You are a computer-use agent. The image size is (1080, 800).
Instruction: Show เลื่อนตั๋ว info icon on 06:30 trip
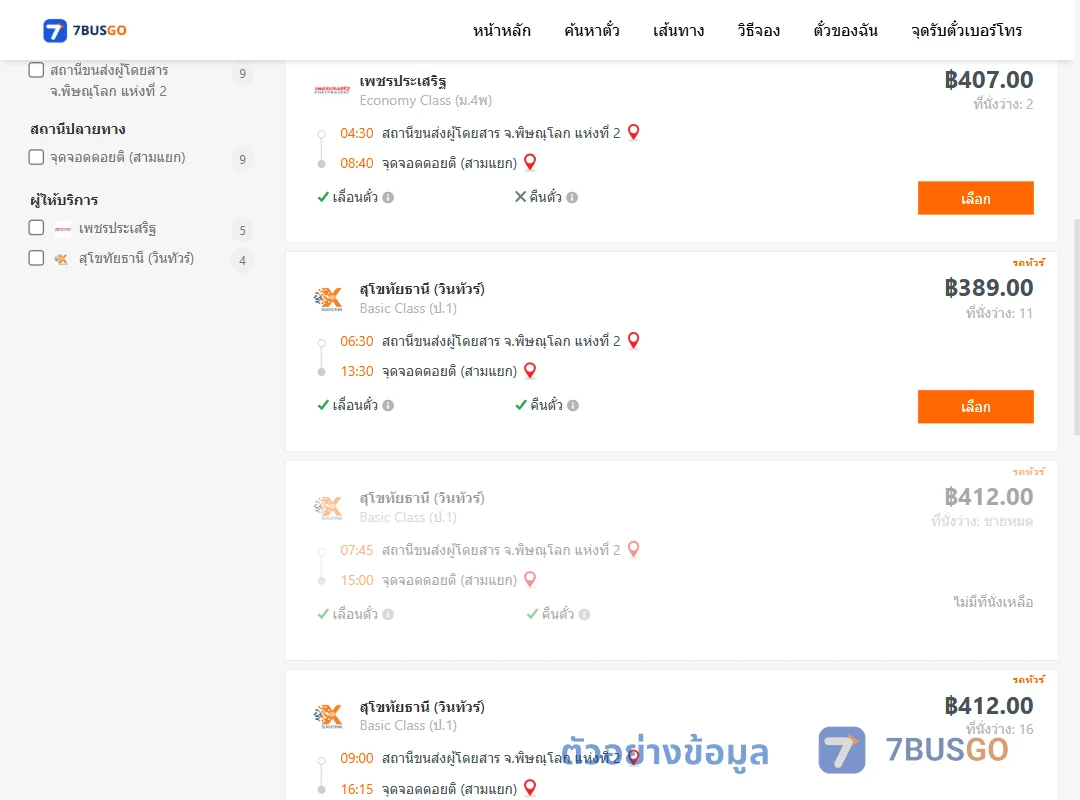388,406
